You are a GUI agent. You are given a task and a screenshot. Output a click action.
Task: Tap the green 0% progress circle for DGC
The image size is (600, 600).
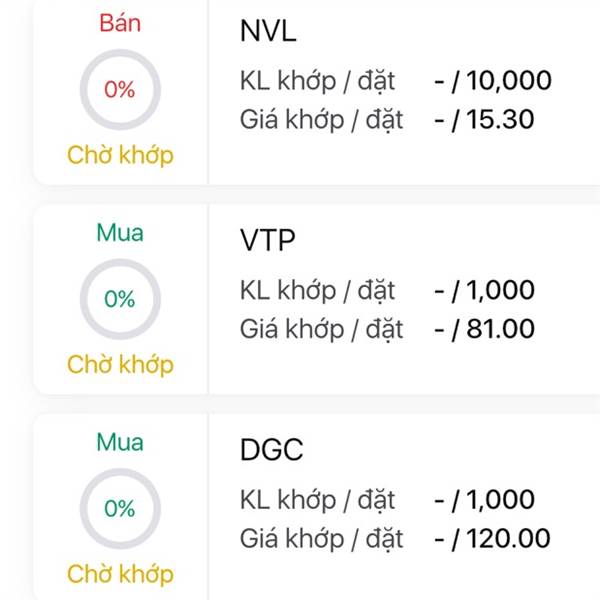tap(120, 509)
